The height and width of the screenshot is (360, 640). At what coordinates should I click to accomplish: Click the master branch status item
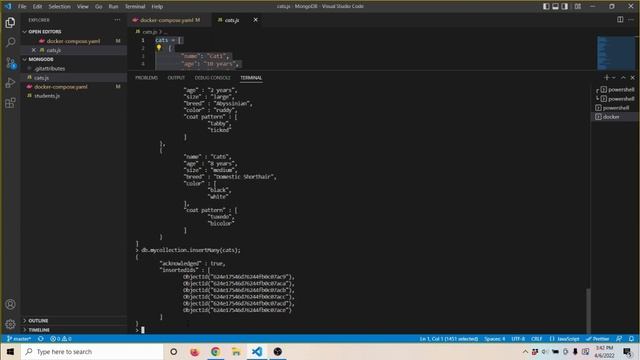click(19, 339)
